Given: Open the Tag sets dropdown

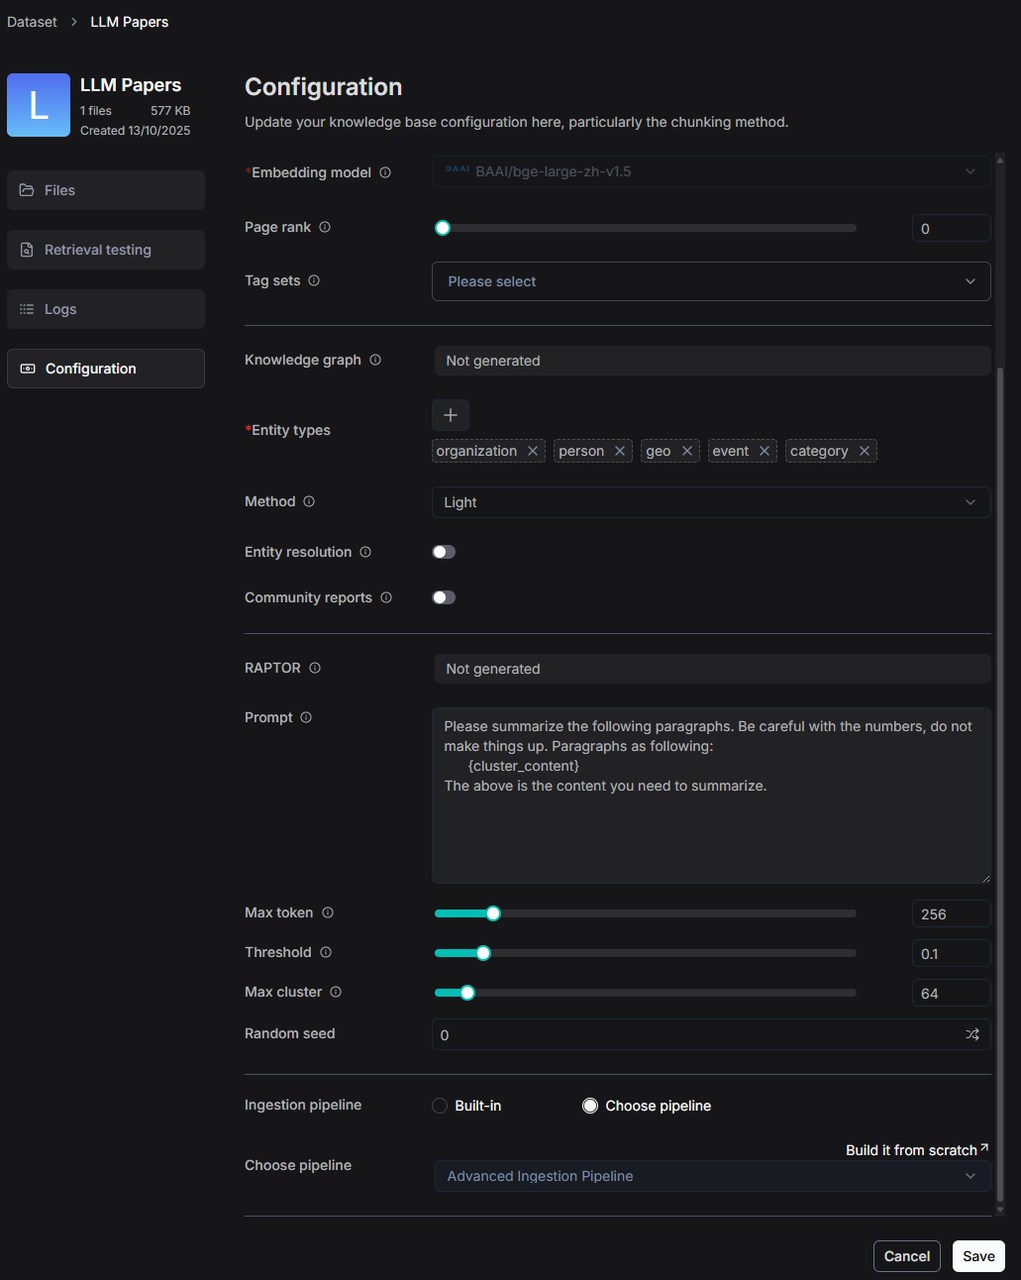Looking at the screenshot, I should point(711,281).
